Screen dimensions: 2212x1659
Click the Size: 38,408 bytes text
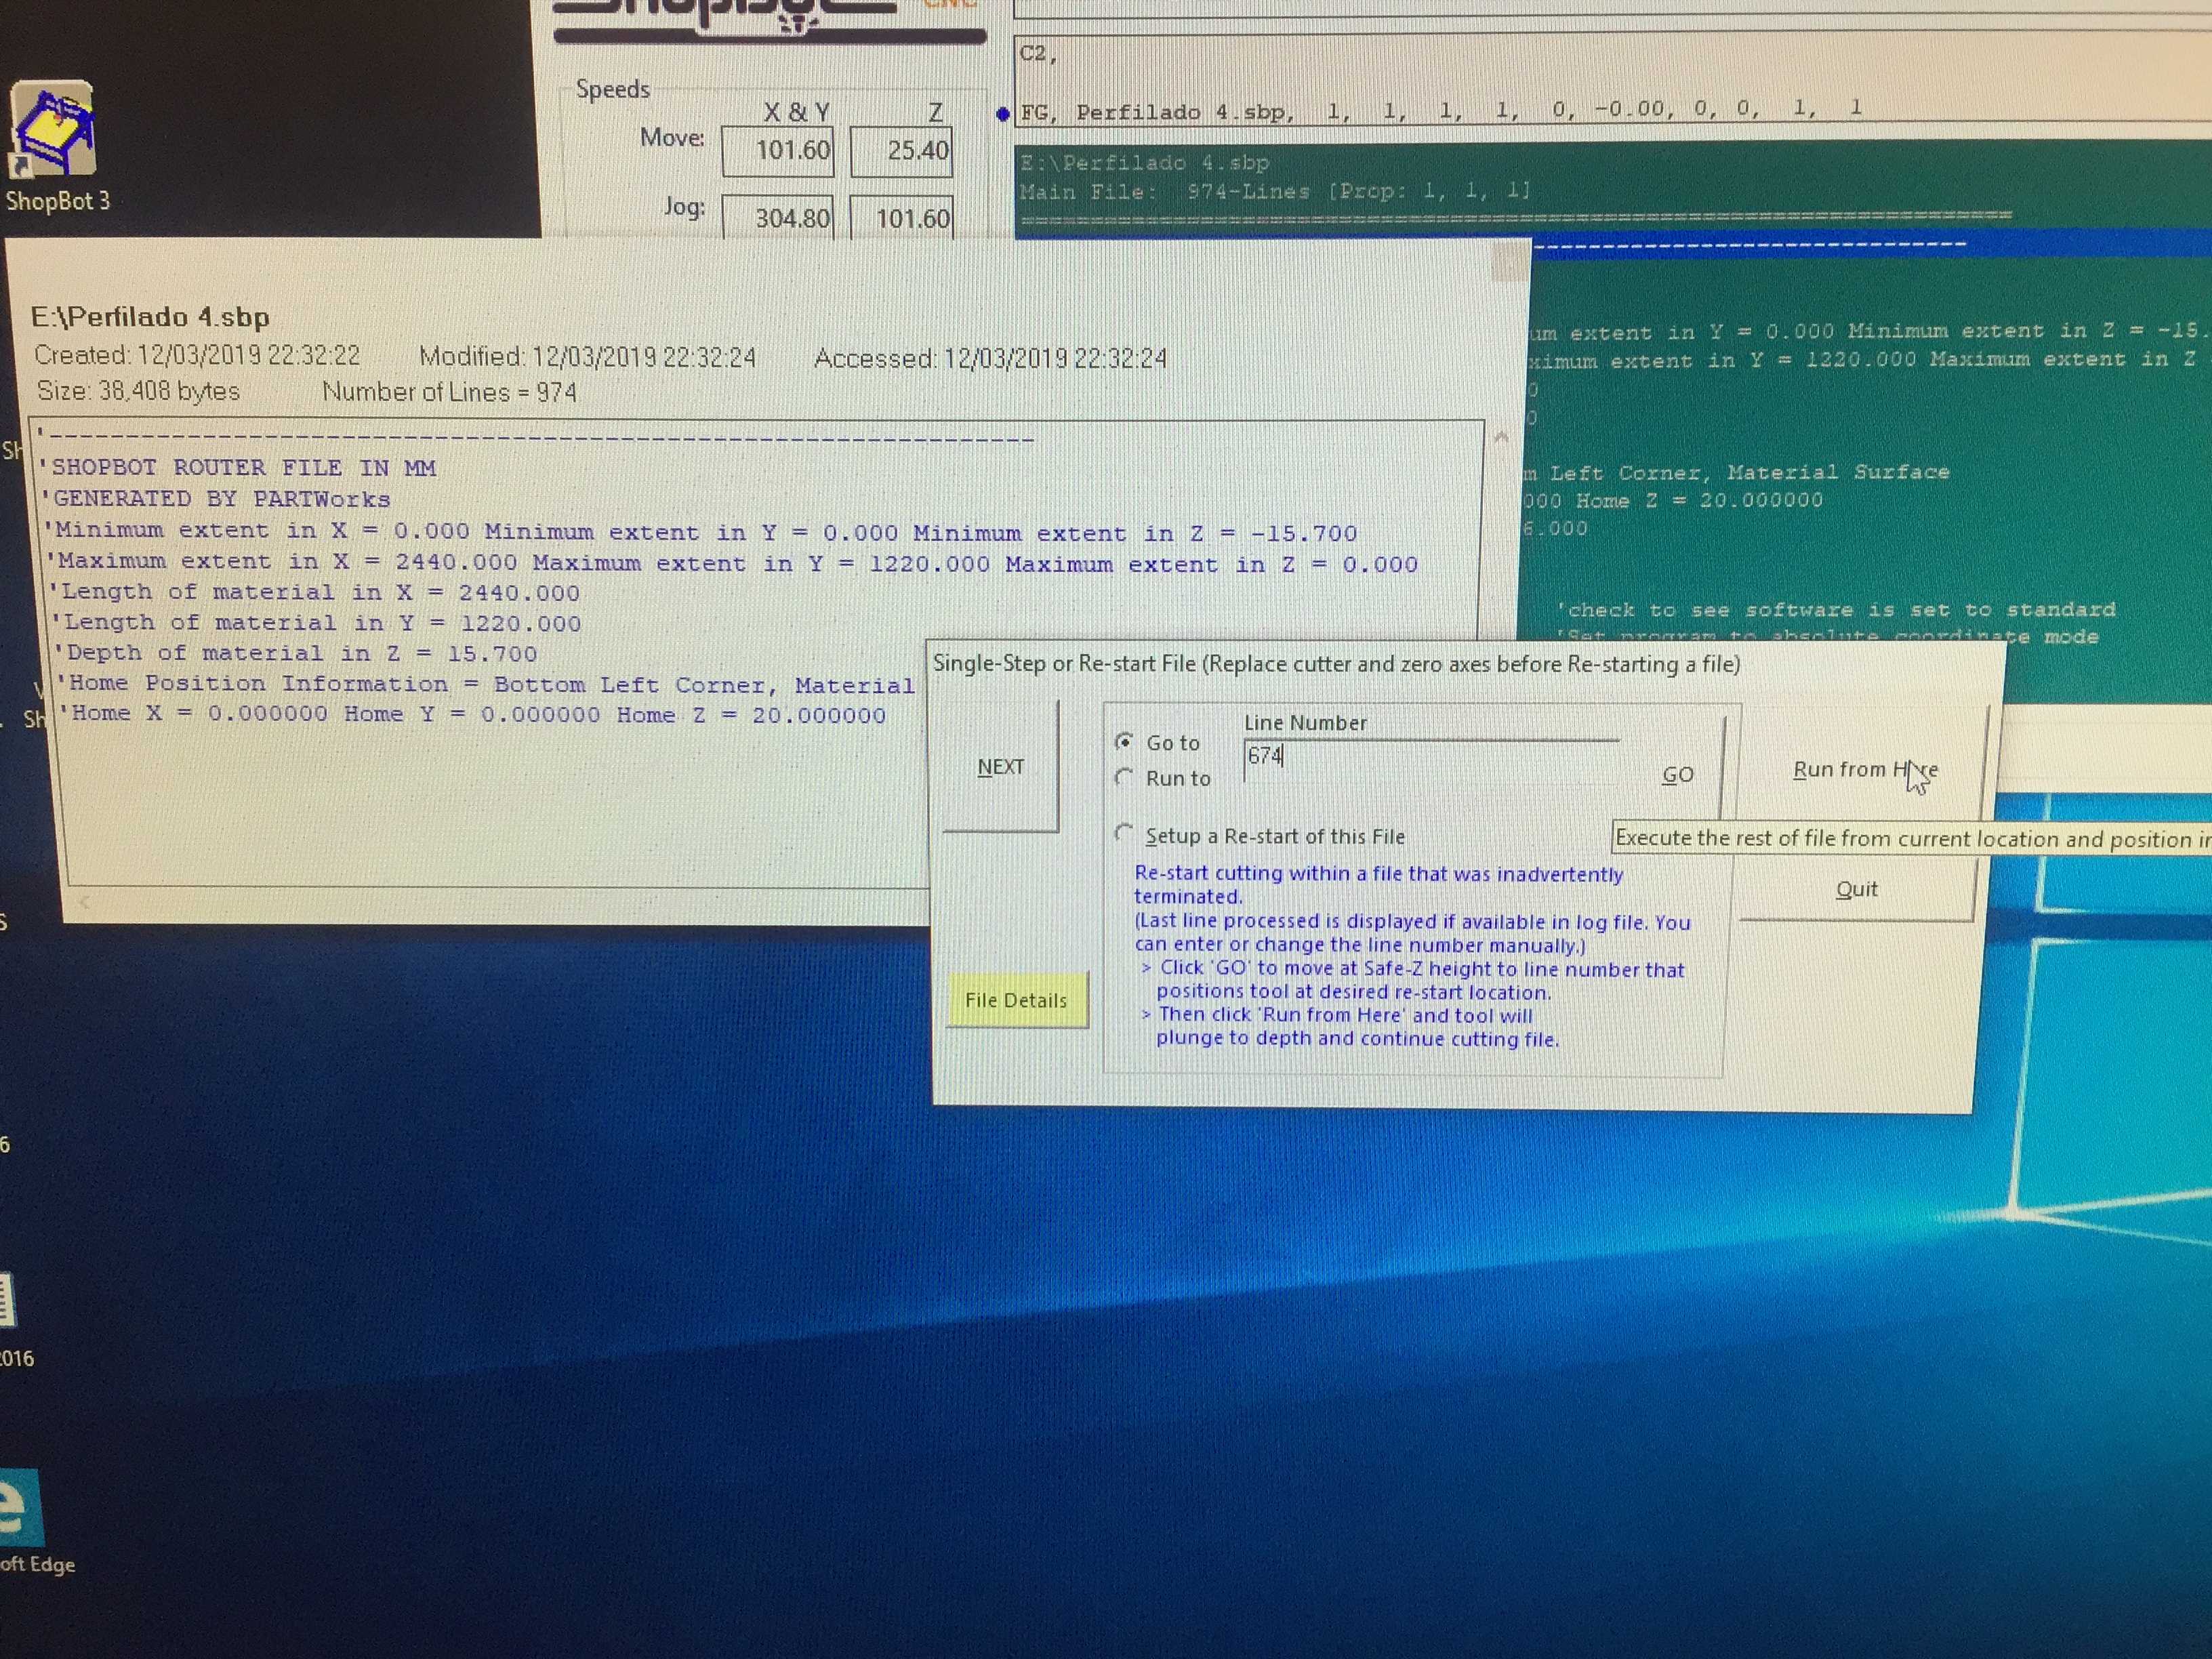[x=138, y=391]
